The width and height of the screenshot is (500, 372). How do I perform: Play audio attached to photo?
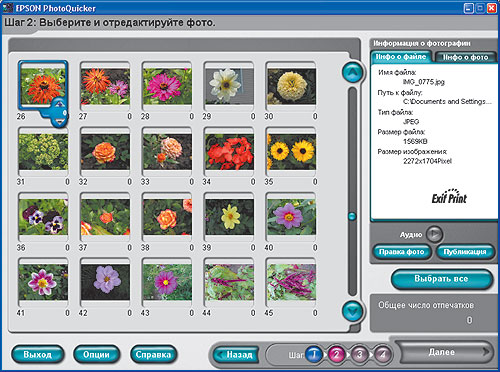(434, 234)
